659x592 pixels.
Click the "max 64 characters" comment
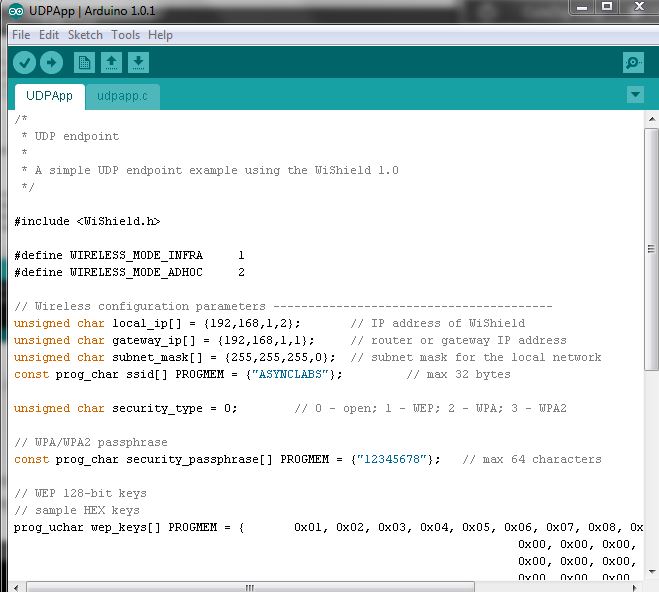coord(532,459)
